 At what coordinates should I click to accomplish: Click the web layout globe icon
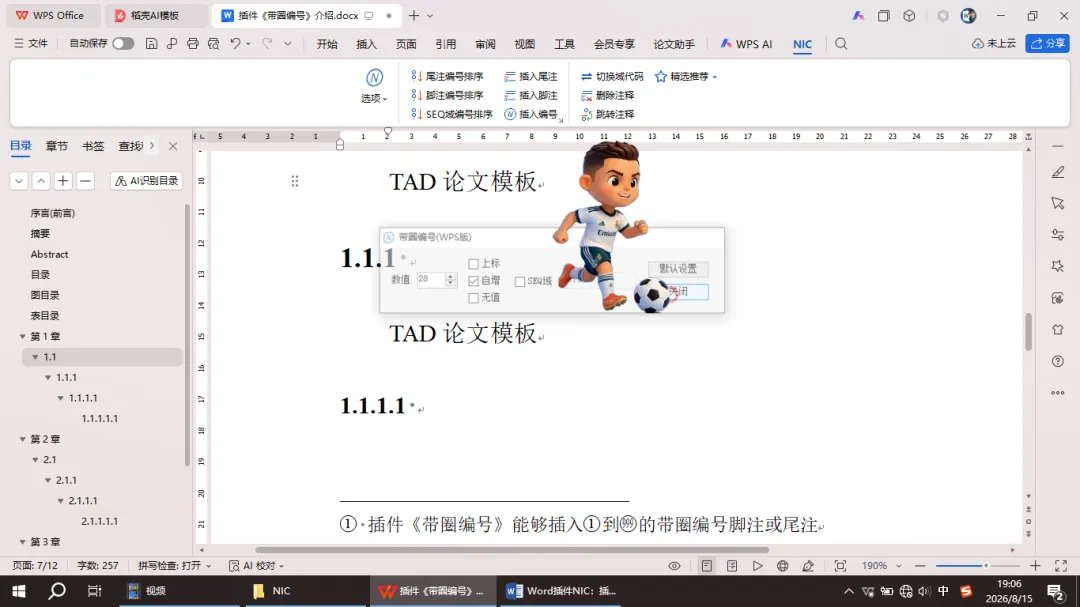pos(782,566)
